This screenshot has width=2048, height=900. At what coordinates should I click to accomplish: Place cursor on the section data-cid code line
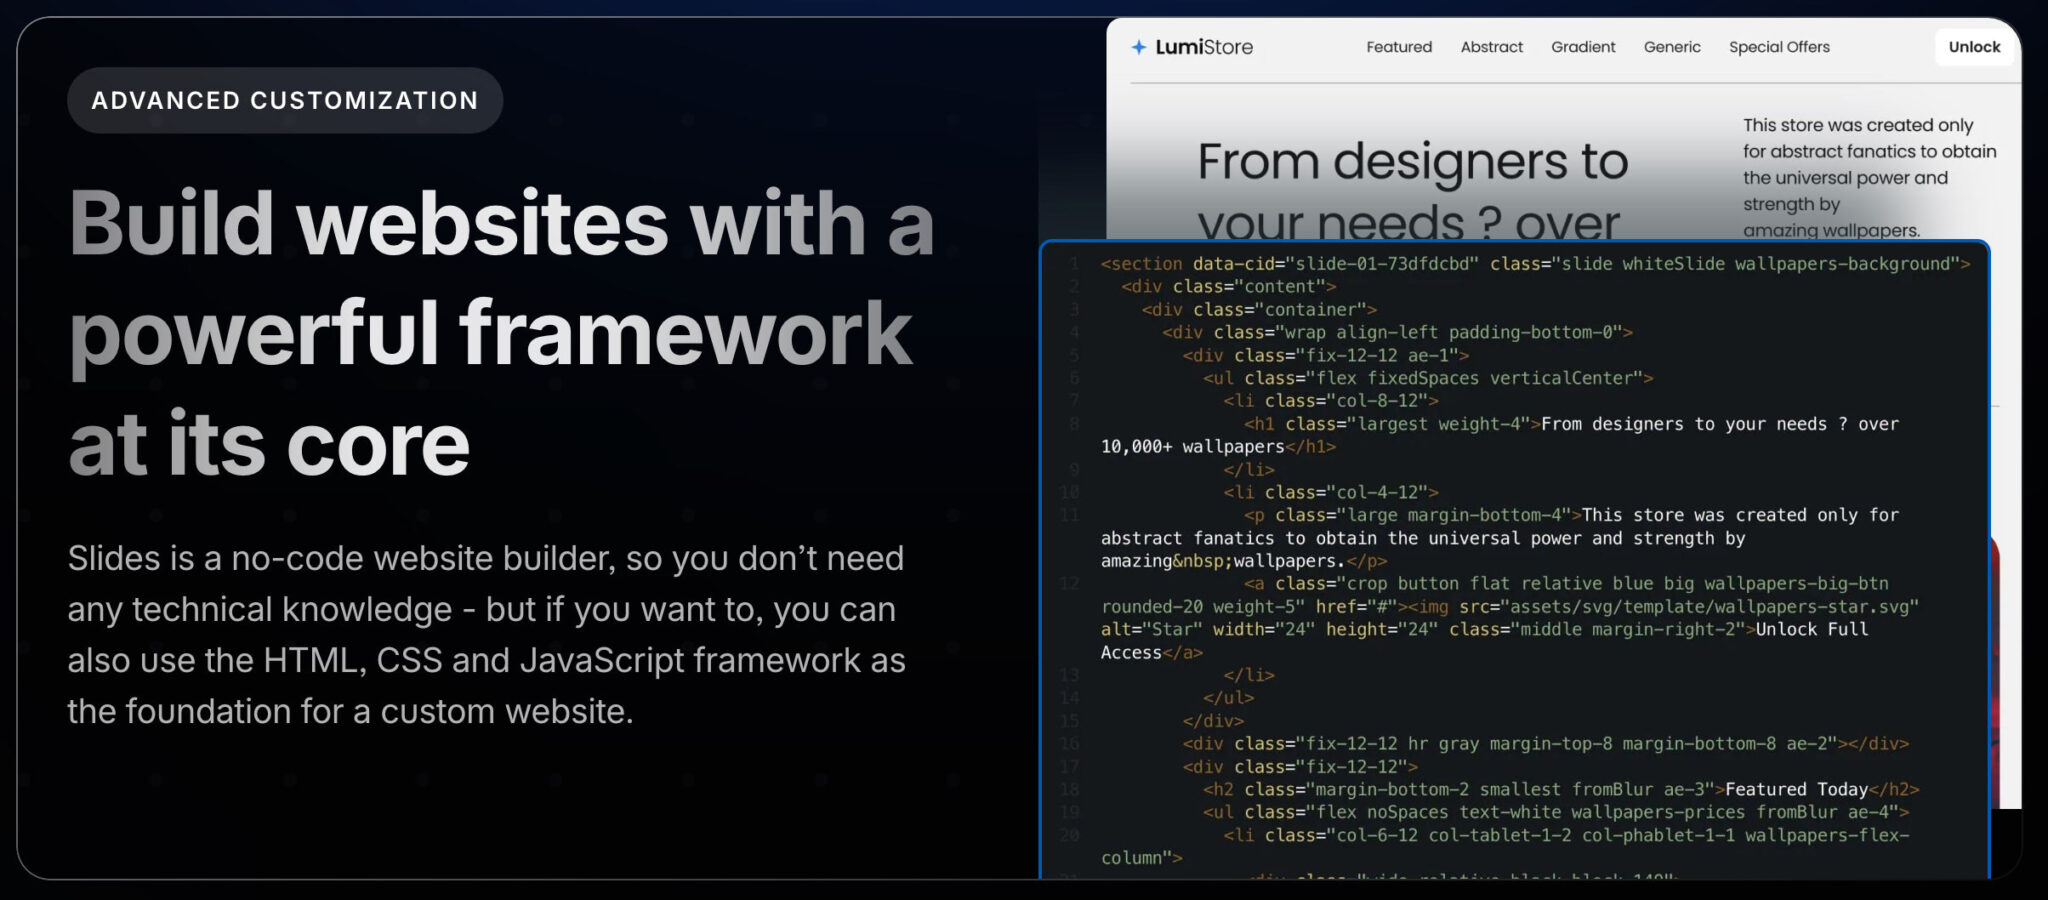[x=1534, y=264]
